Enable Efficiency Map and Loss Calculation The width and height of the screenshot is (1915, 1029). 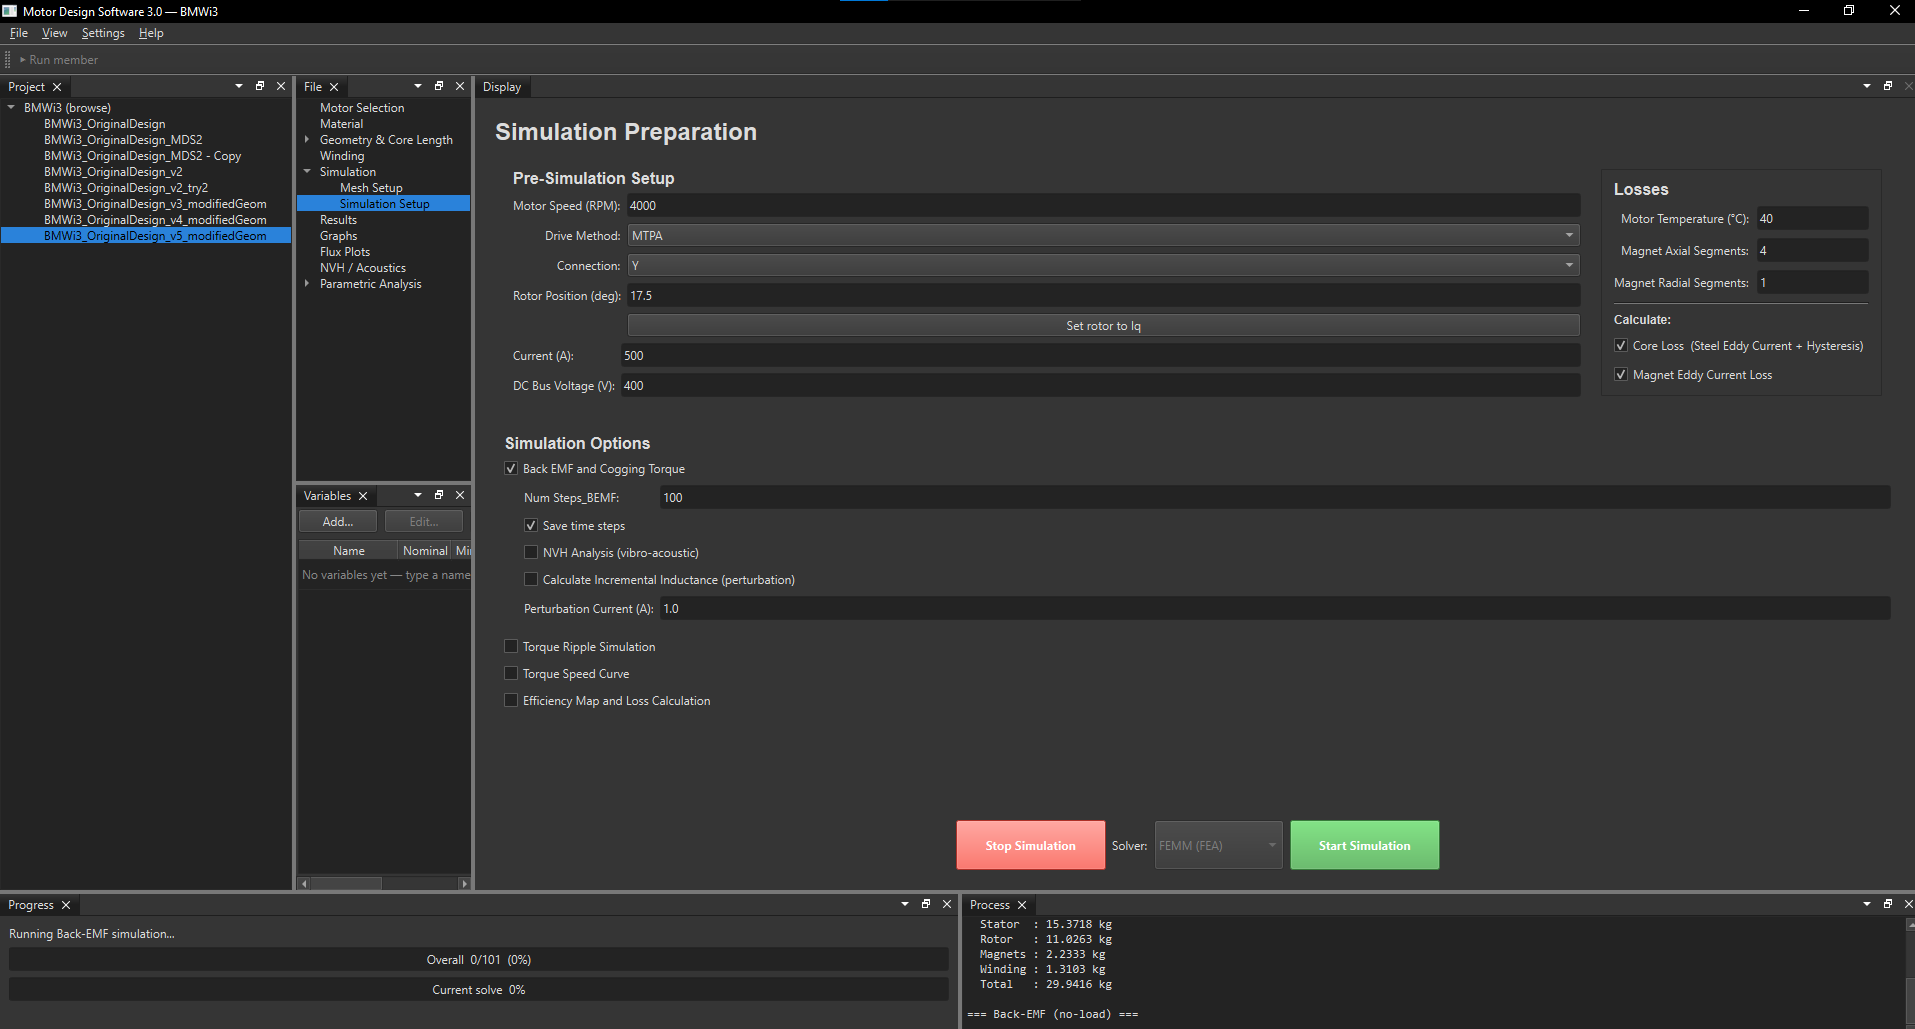tap(511, 700)
